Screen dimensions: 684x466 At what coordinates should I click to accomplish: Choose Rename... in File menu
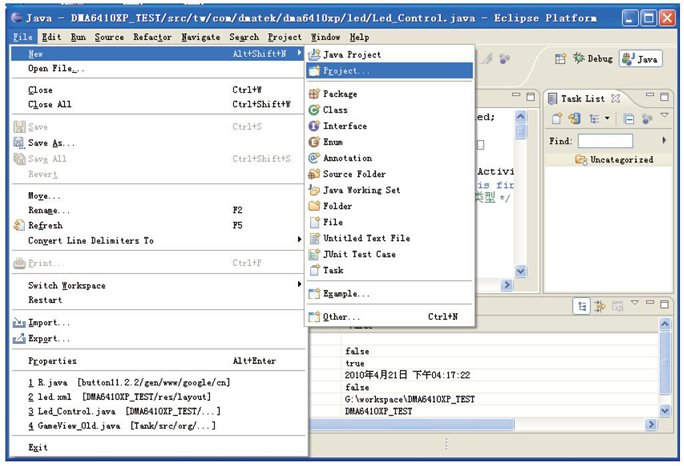pos(157,210)
